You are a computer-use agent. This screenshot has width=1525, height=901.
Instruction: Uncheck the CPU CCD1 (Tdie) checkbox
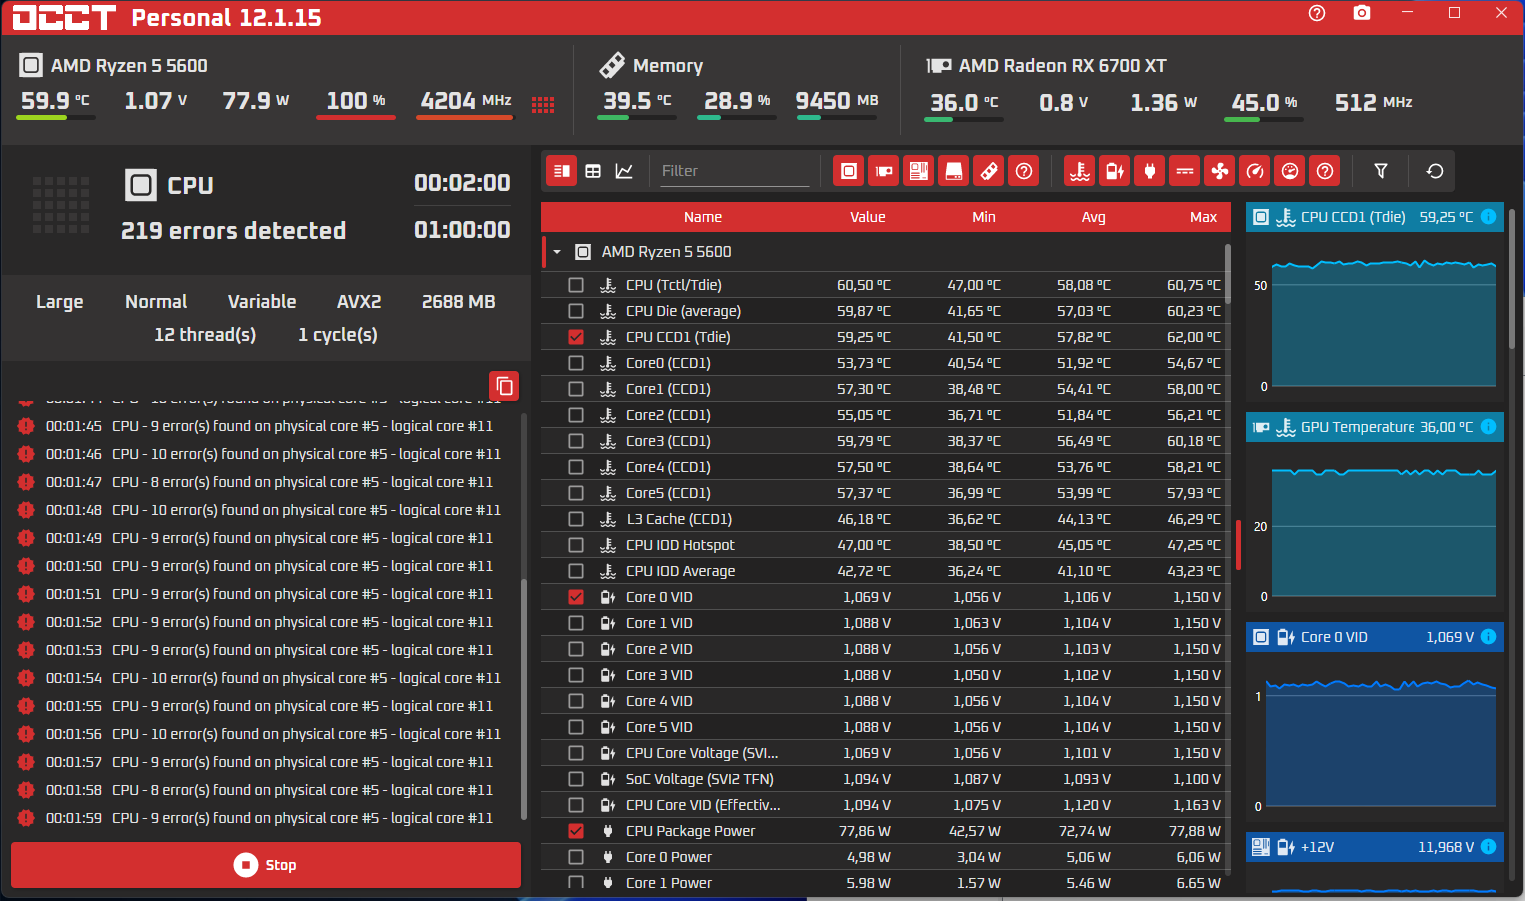pos(576,337)
